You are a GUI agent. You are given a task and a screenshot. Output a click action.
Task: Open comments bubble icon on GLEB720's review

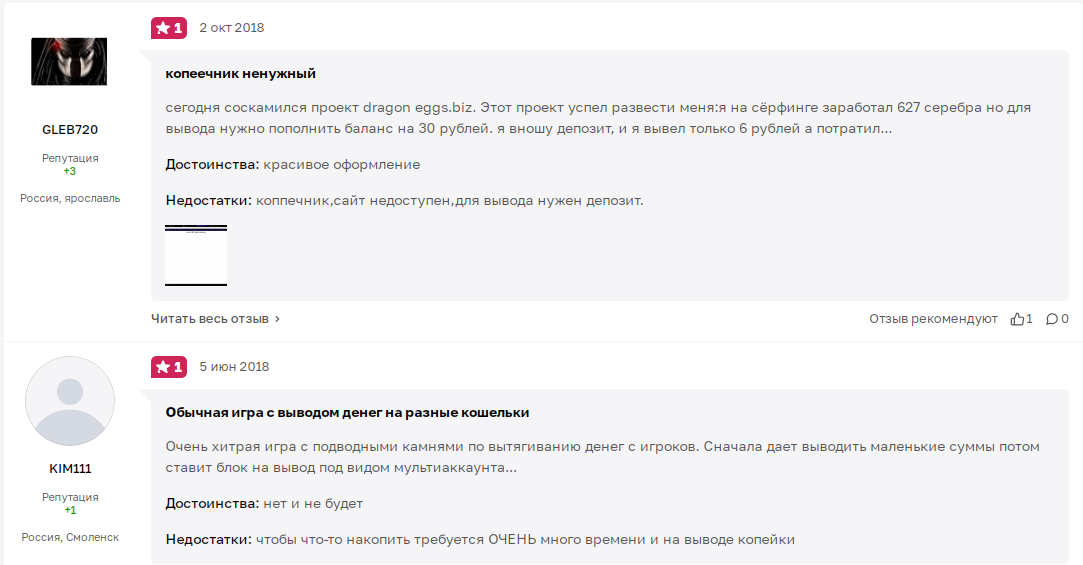(x=1052, y=319)
